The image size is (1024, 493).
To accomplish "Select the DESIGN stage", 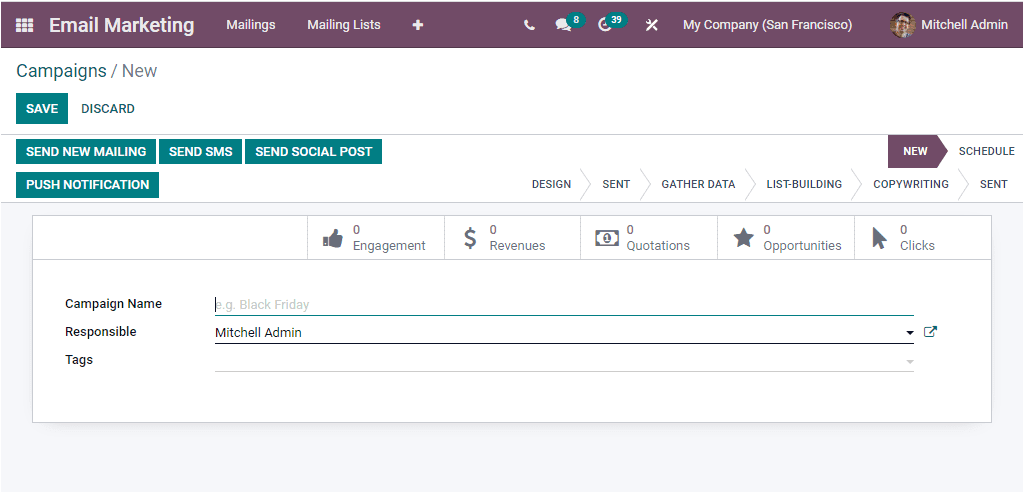I will coord(551,184).
